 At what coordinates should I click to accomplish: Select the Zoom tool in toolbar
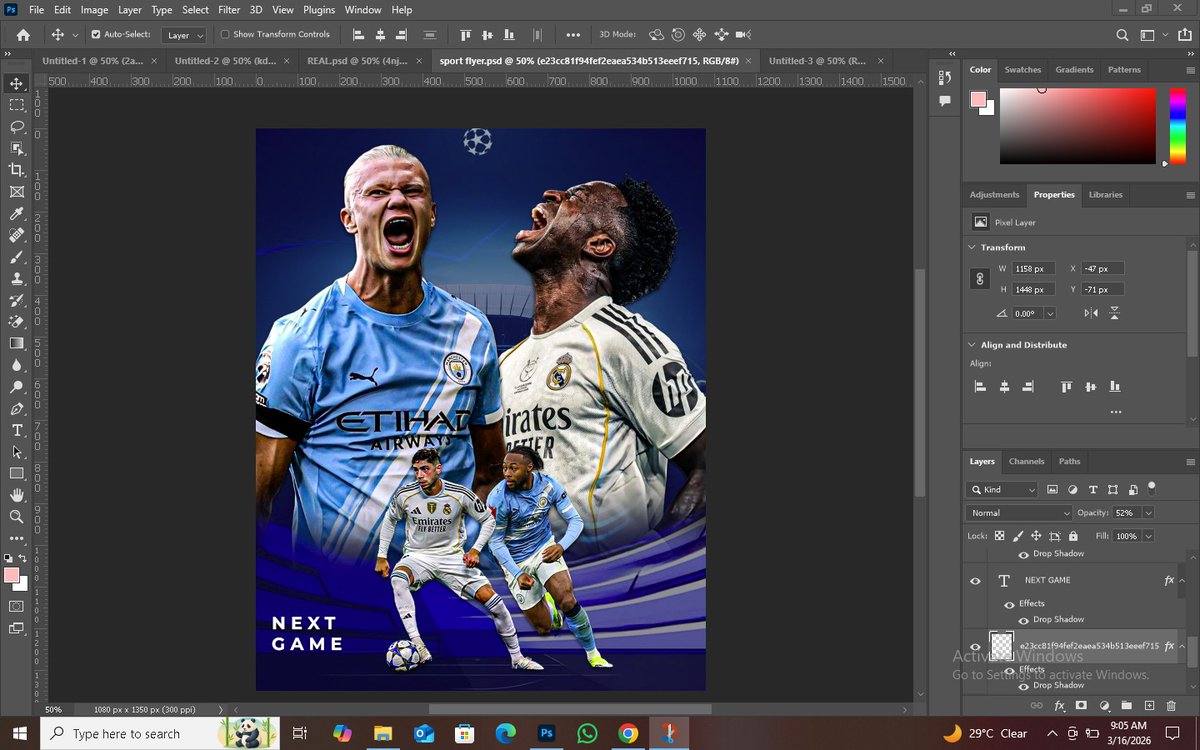click(x=17, y=516)
